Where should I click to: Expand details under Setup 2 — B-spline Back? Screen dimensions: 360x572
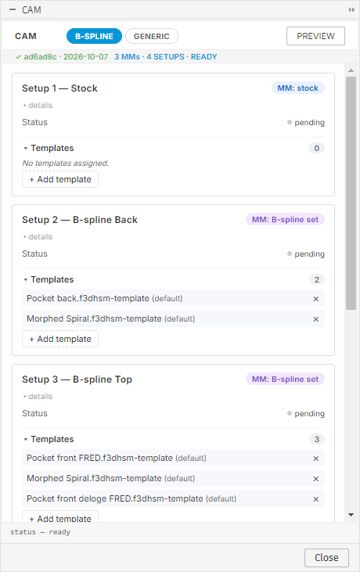pos(38,237)
